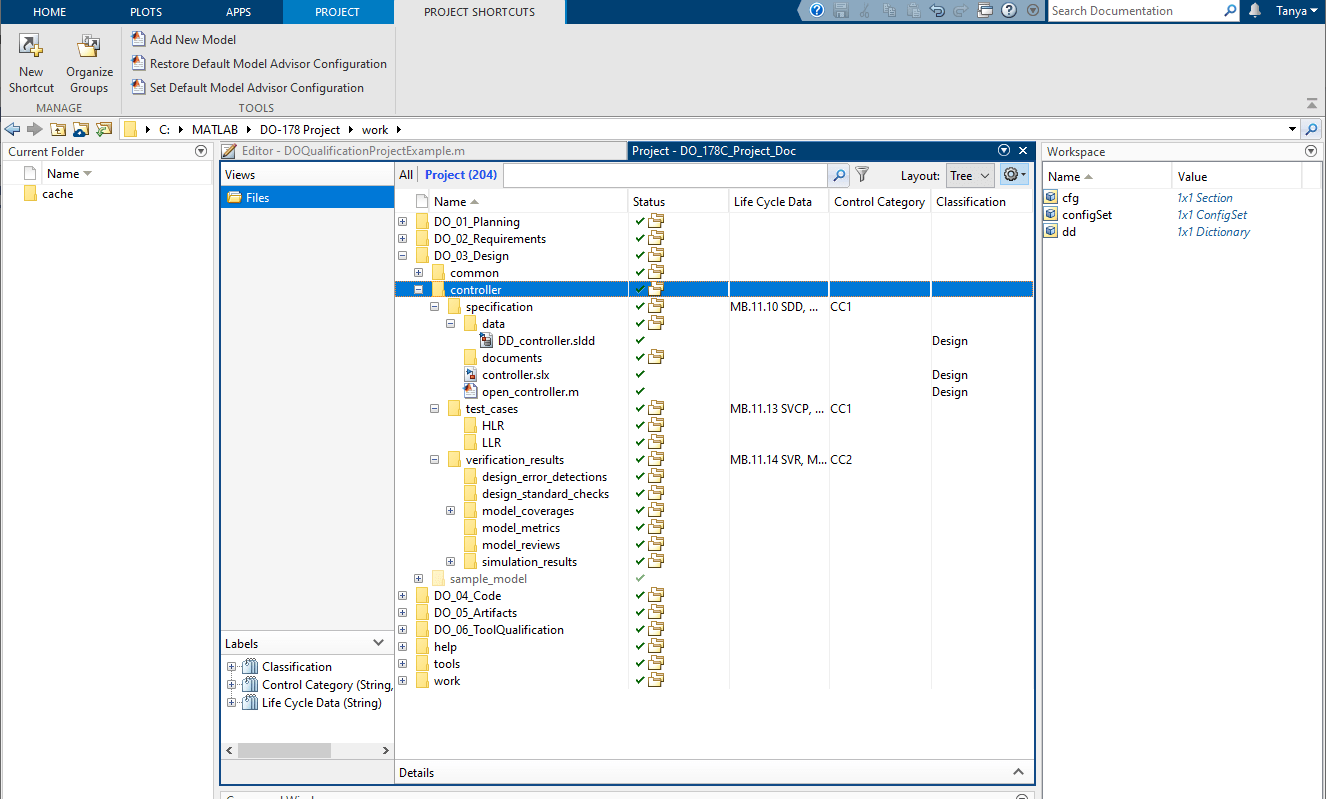Click Restore Default Model Advisor Configuration

coord(268,63)
